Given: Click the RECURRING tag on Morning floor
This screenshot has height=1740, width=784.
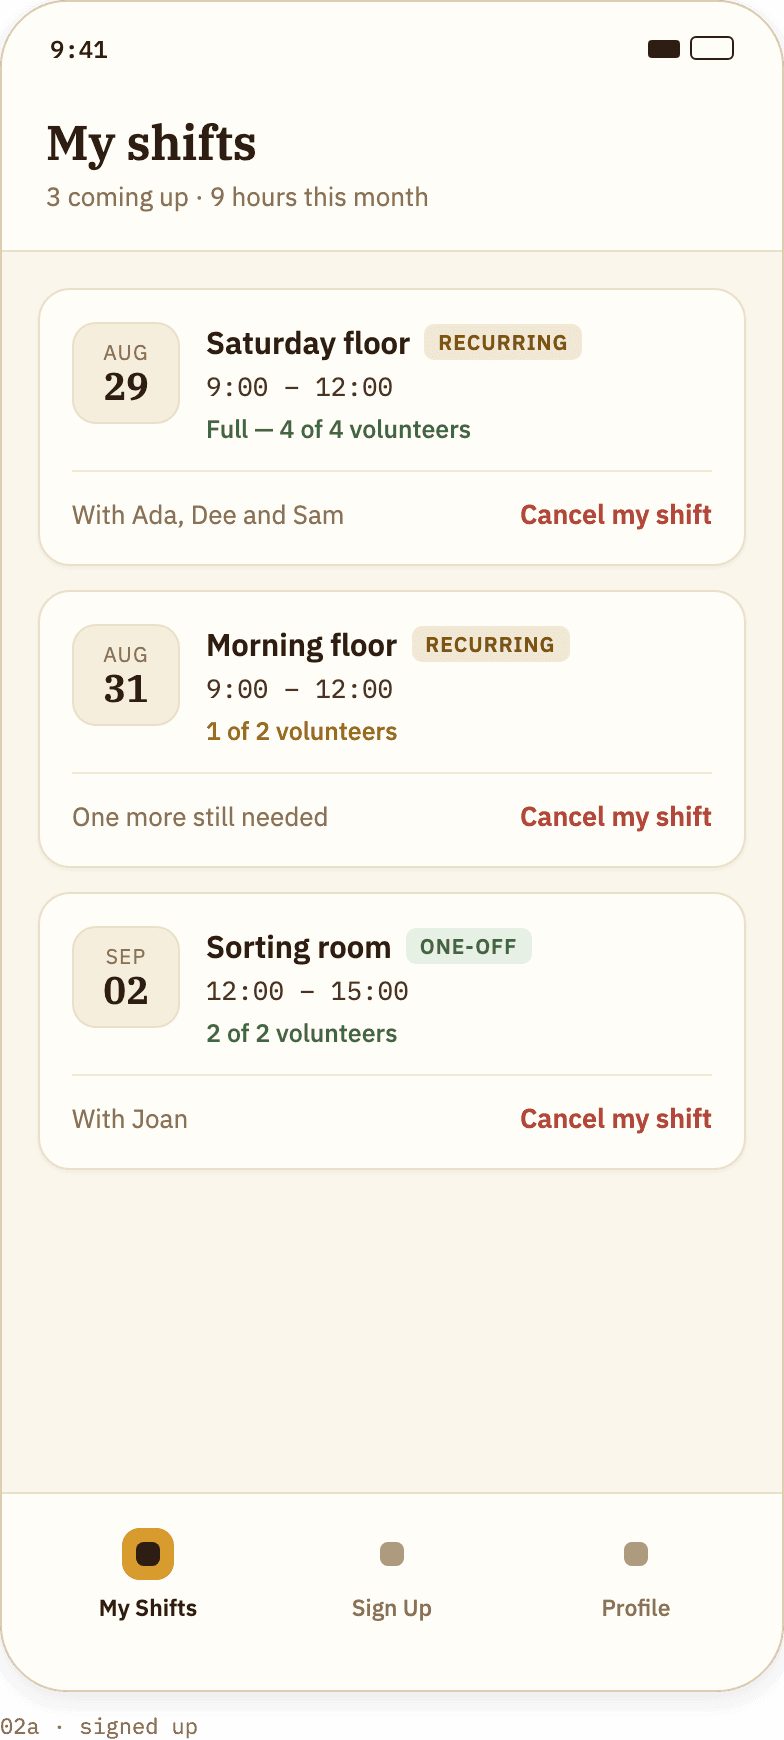Looking at the screenshot, I should click(x=490, y=645).
